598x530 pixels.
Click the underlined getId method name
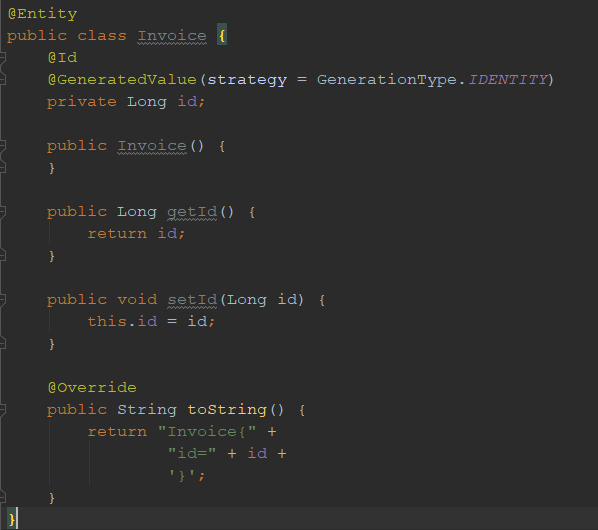192,212
